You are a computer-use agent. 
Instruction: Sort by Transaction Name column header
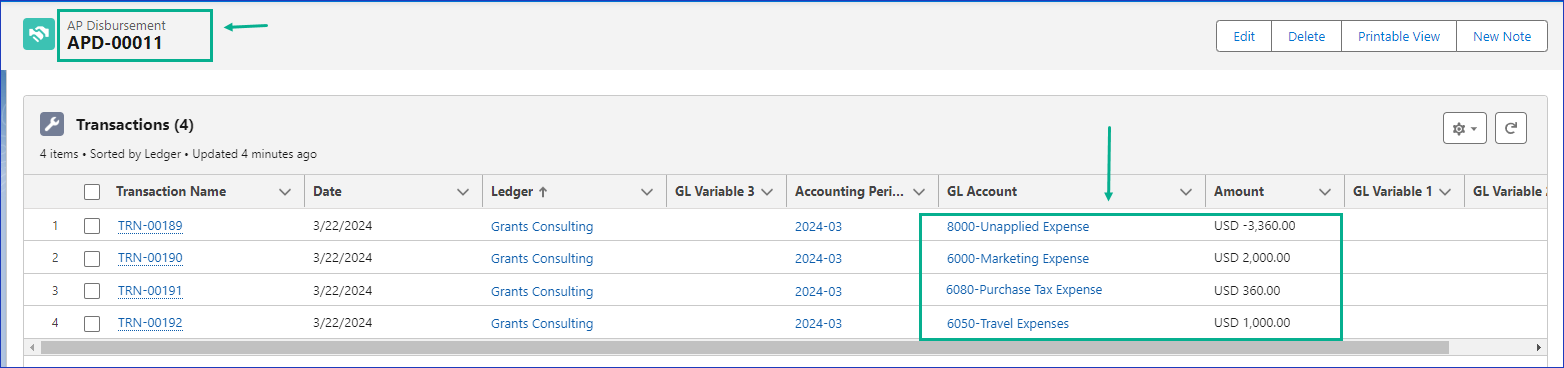pos(171,191)
